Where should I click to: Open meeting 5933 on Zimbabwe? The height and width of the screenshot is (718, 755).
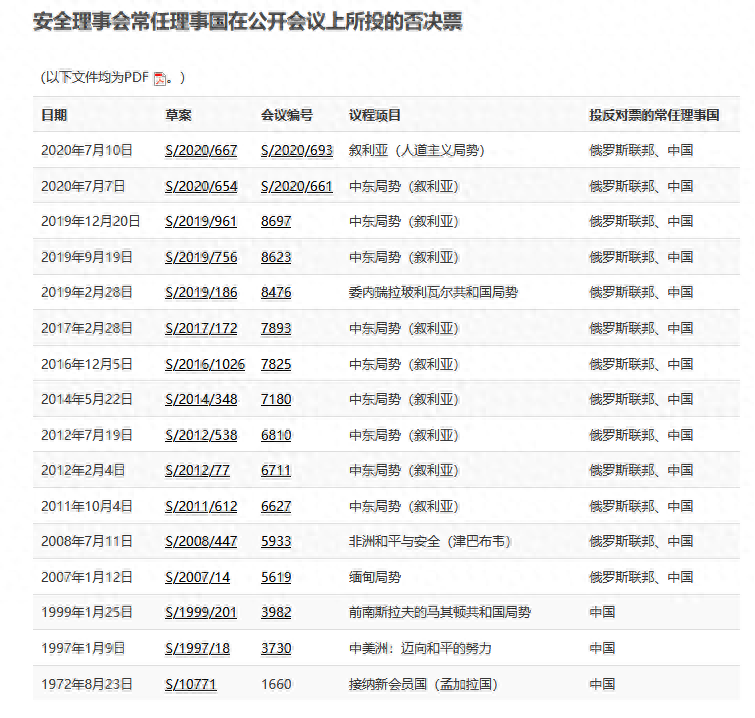click(276, 541)
